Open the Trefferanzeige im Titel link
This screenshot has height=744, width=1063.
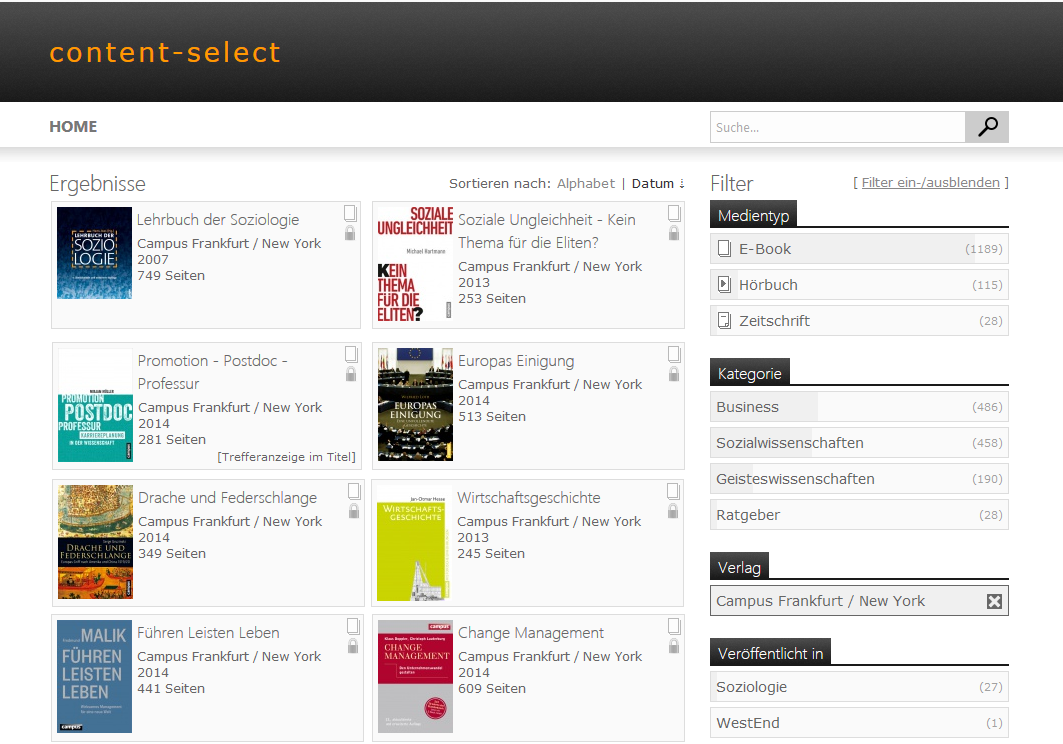[286, 457]
